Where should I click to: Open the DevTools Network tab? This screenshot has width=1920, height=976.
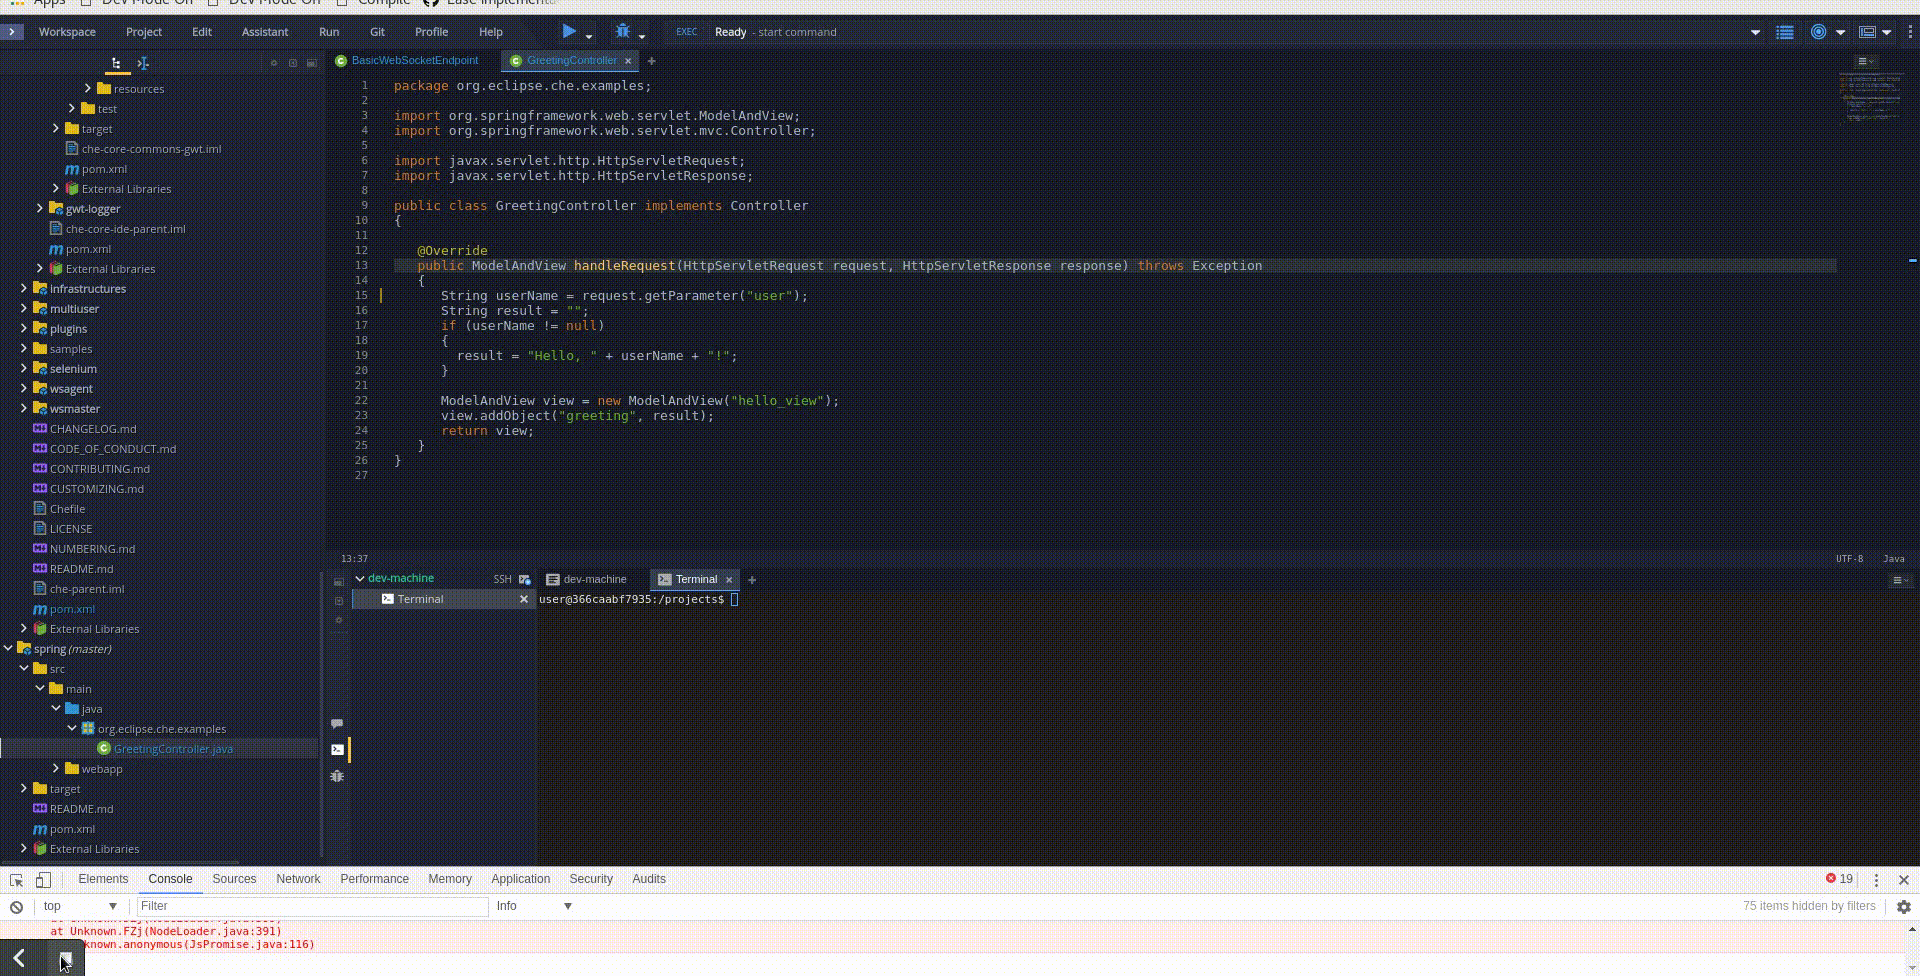tap(298, 879)
